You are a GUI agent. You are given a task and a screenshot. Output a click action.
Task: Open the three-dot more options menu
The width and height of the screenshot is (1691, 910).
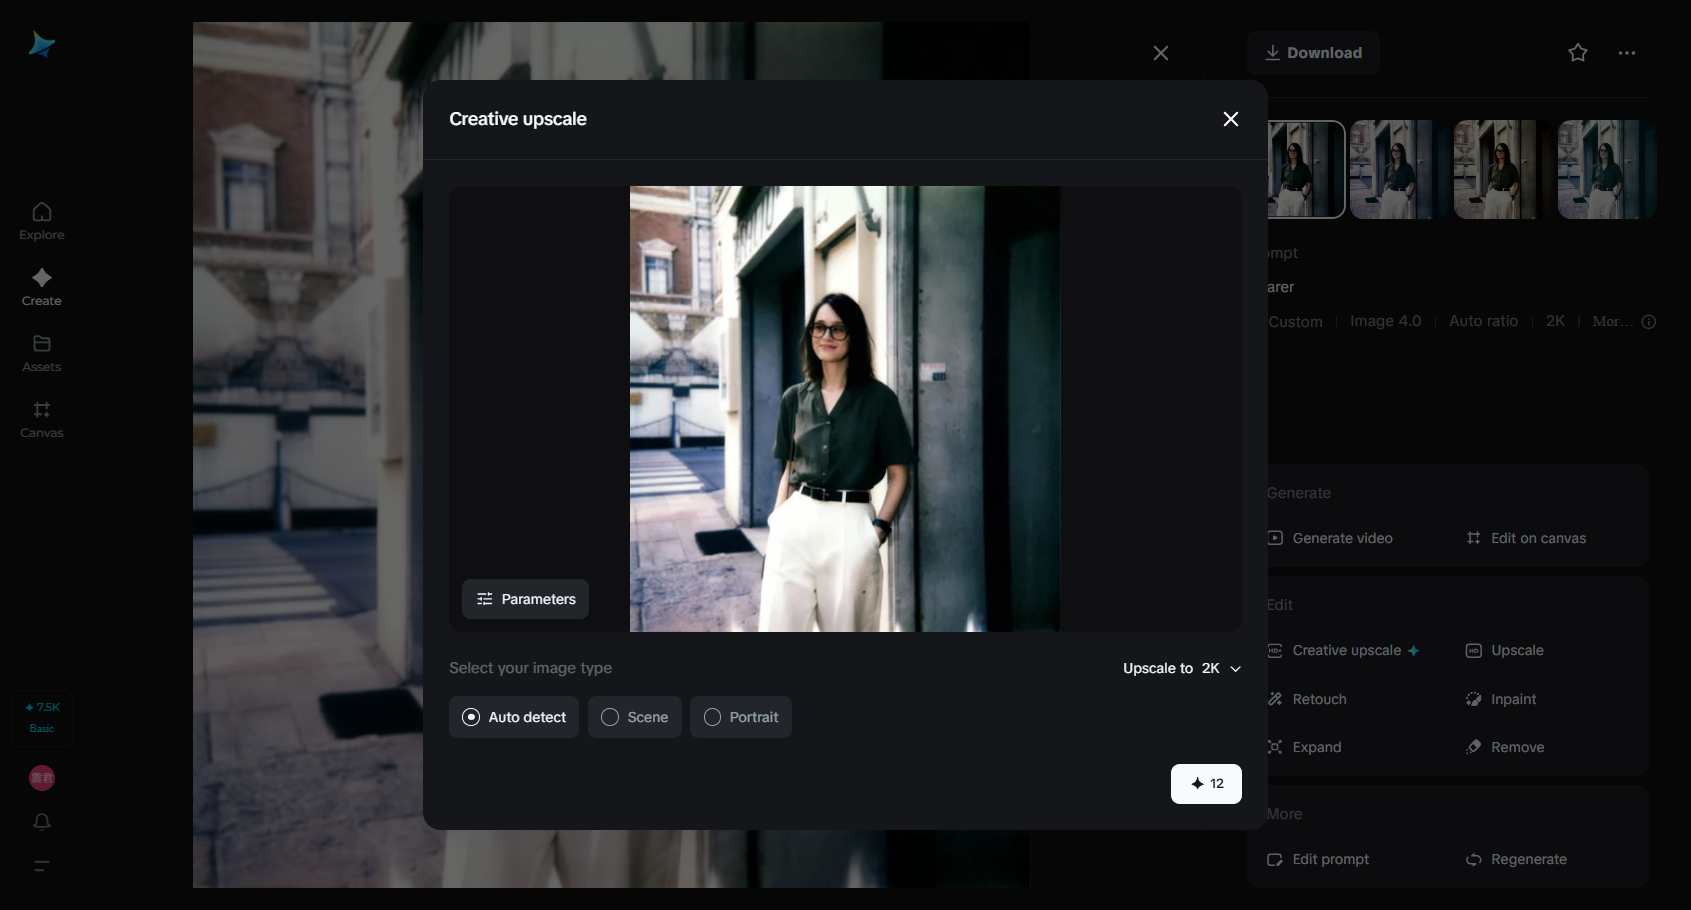coord(1627,53)
